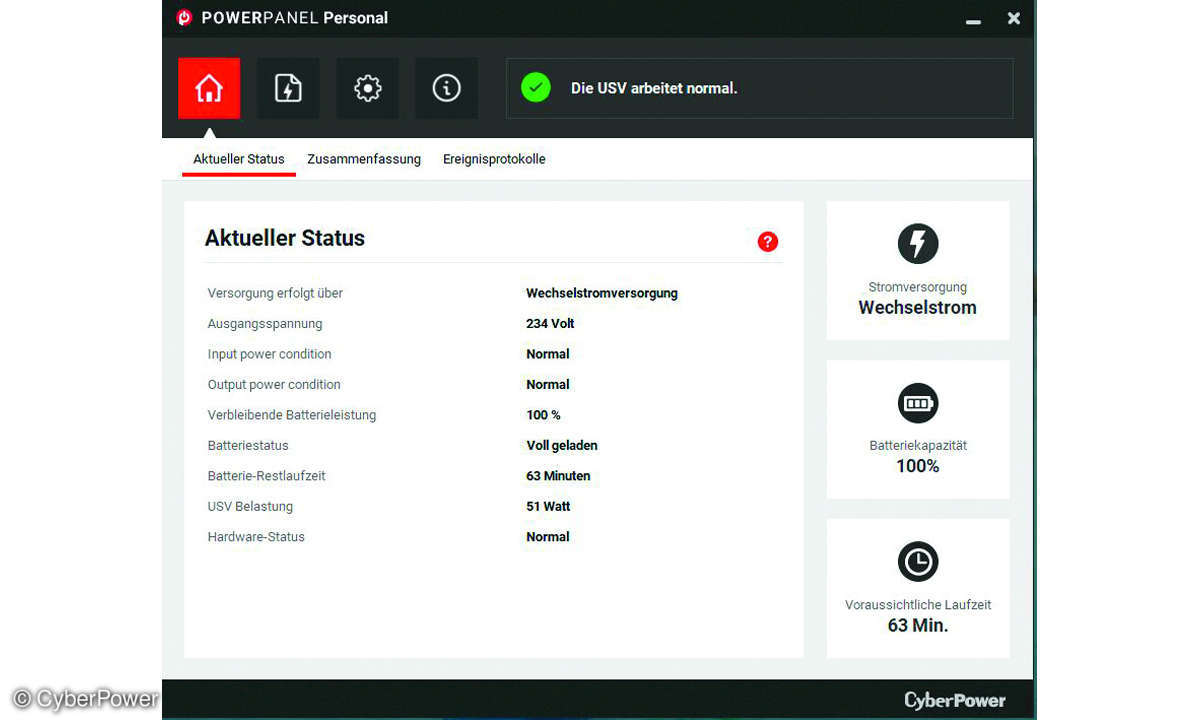Click the red help question mark
1200x720 pixels.
[768, 241]
